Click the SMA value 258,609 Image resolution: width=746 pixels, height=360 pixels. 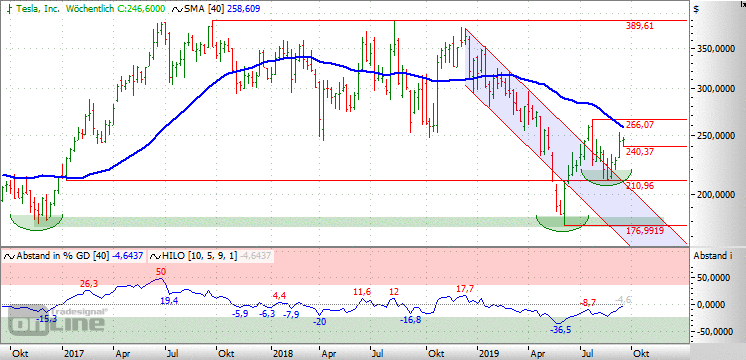(x=244, y=9)
